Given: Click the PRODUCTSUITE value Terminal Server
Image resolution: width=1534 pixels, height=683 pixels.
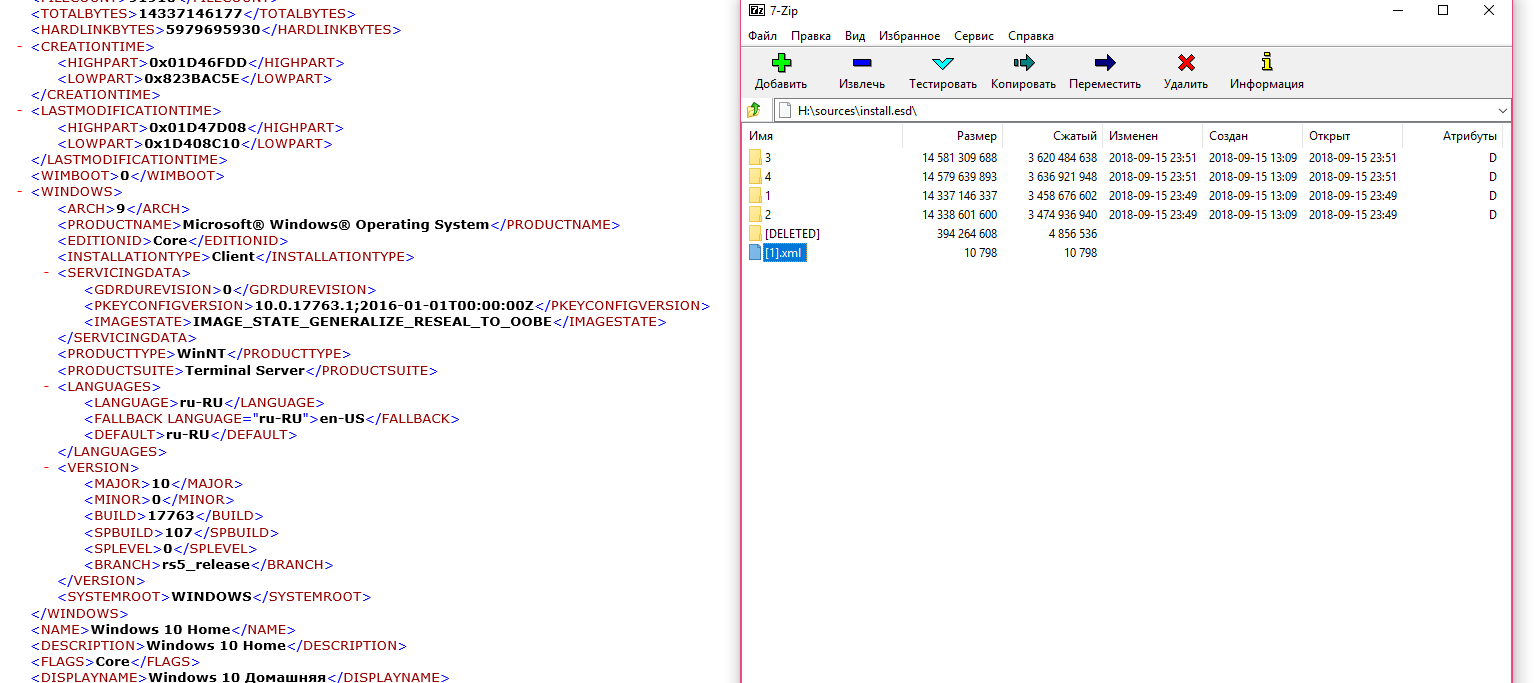Looking at the screenshot, I should pyautogui.click(x=245, y=371).
